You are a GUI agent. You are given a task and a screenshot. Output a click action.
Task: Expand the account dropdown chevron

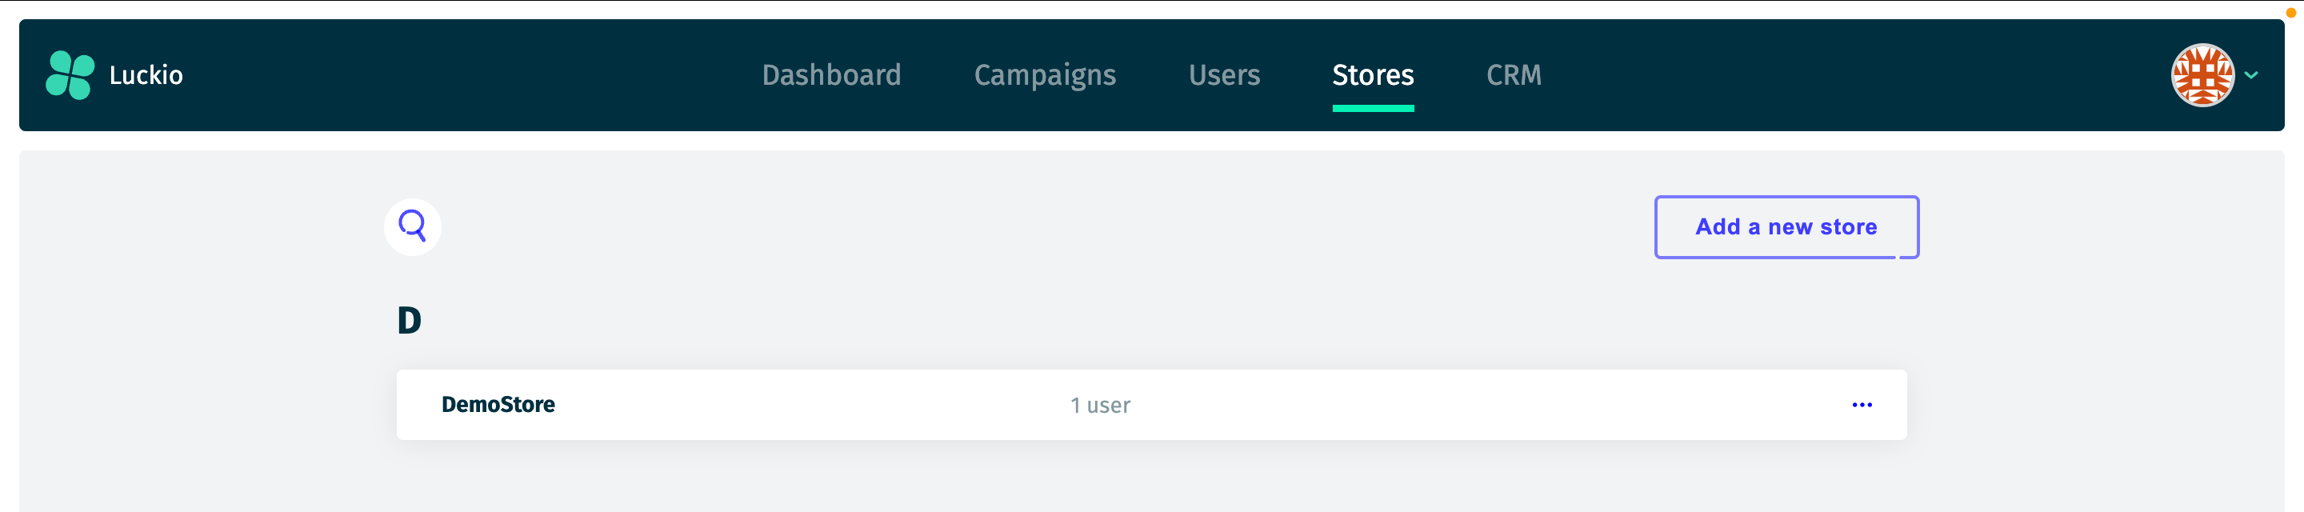coord(2251,75)
